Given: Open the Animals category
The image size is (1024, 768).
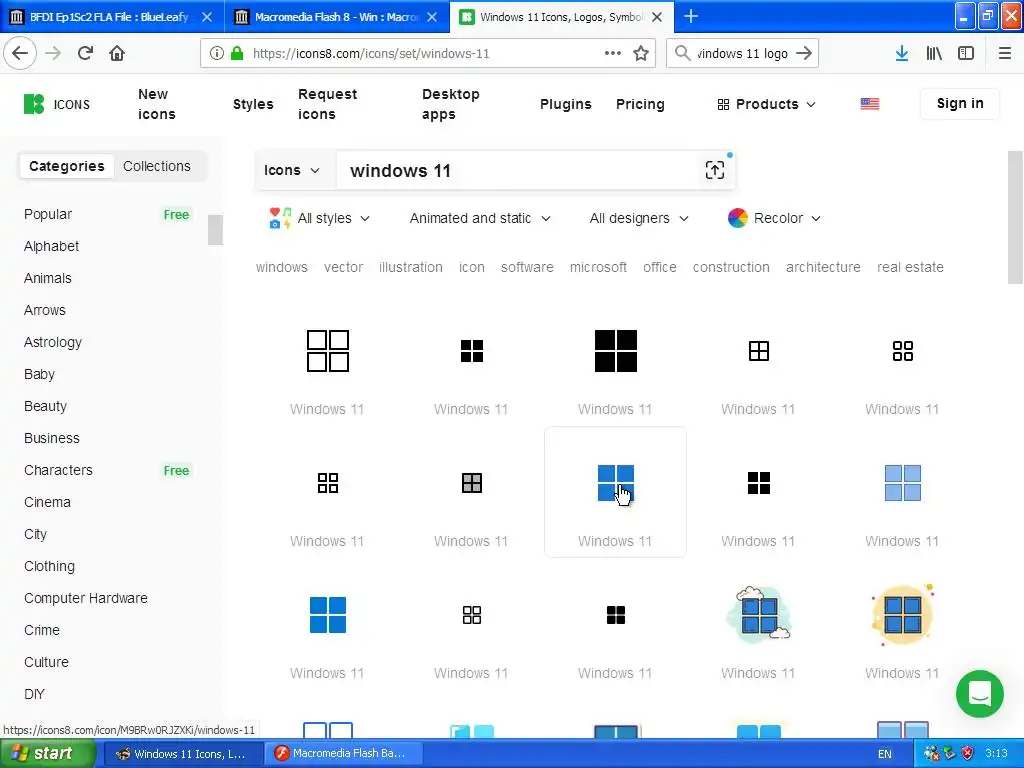Looking at the screenshot, I should point(48,278).
